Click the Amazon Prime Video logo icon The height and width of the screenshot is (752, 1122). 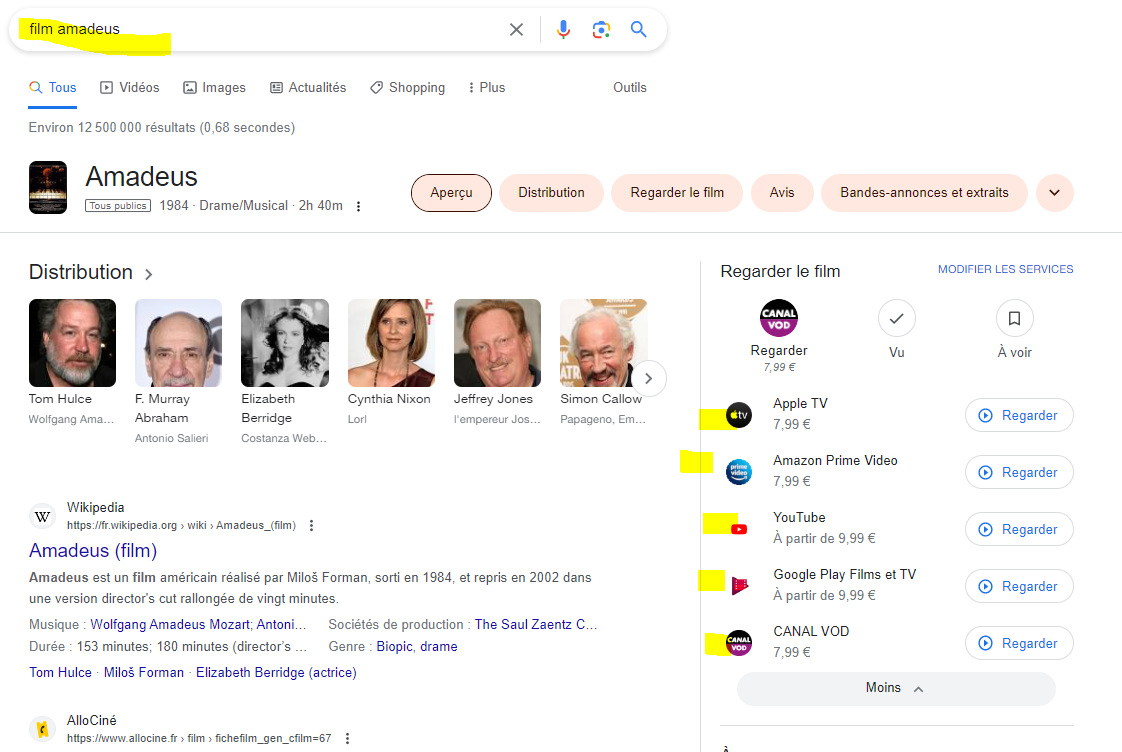tap(739, 472)
